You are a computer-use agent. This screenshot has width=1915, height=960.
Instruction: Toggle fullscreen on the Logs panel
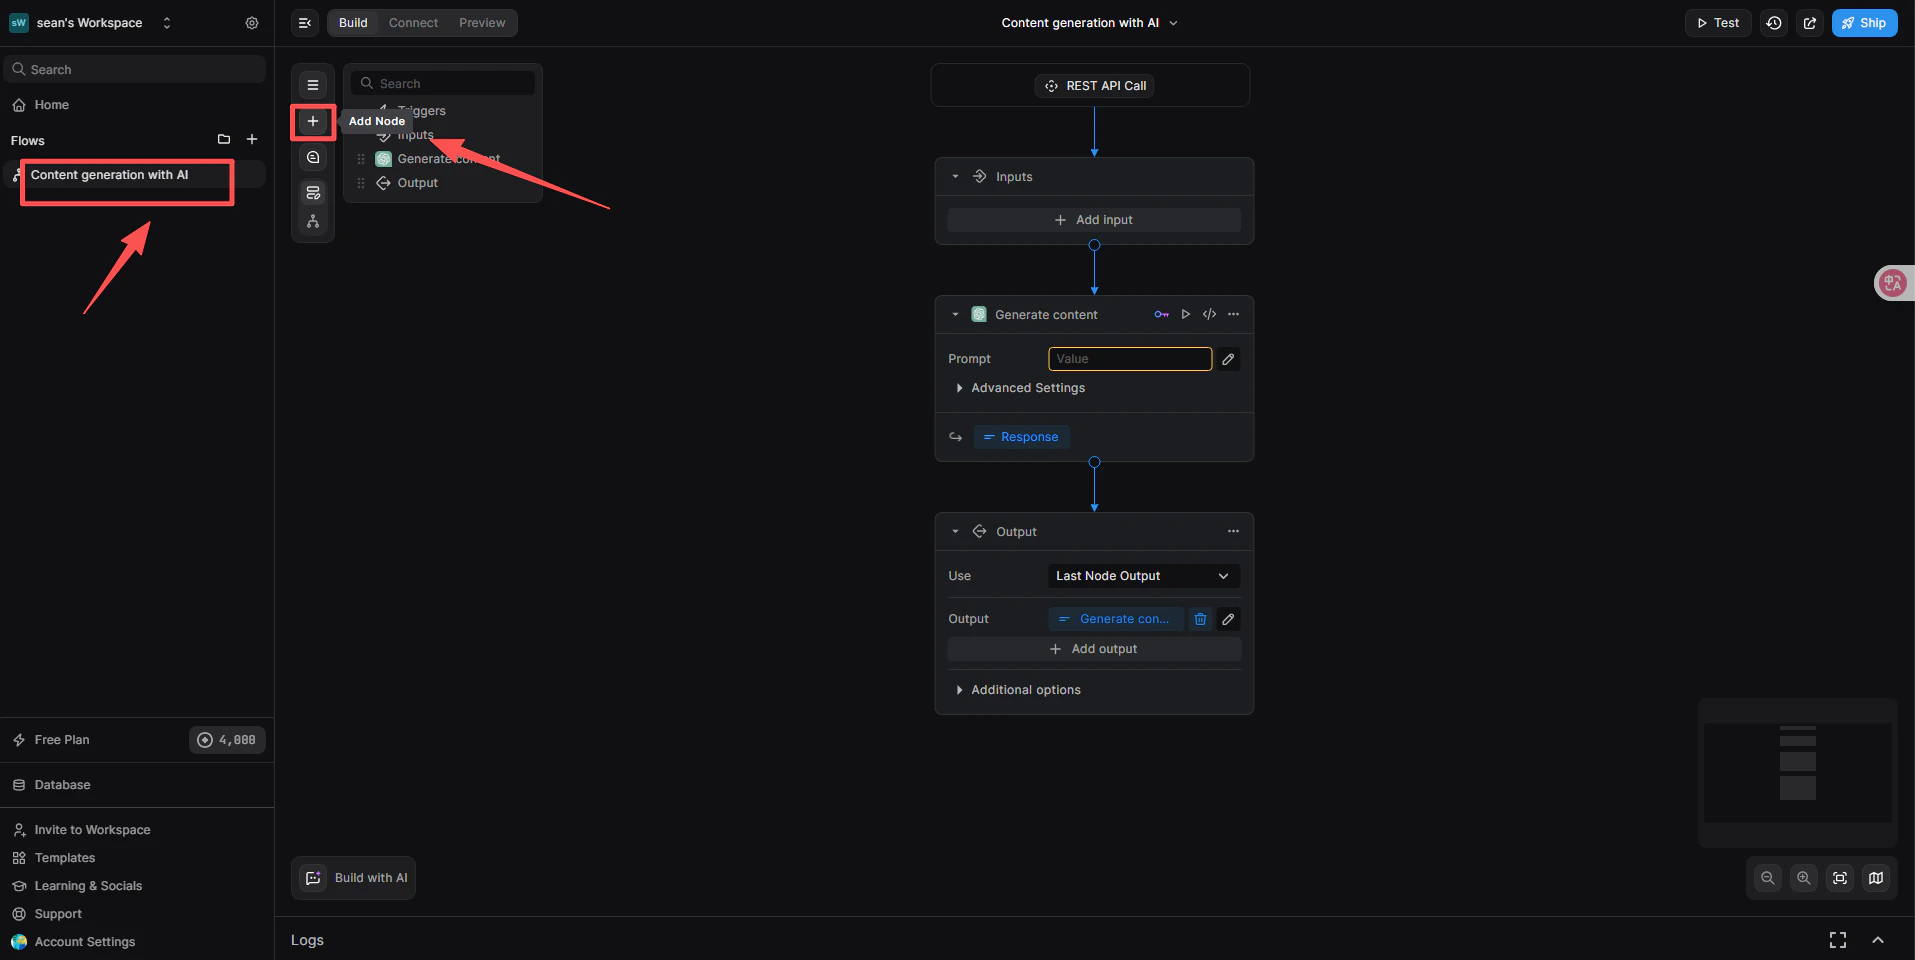[x=1838, y=940]
